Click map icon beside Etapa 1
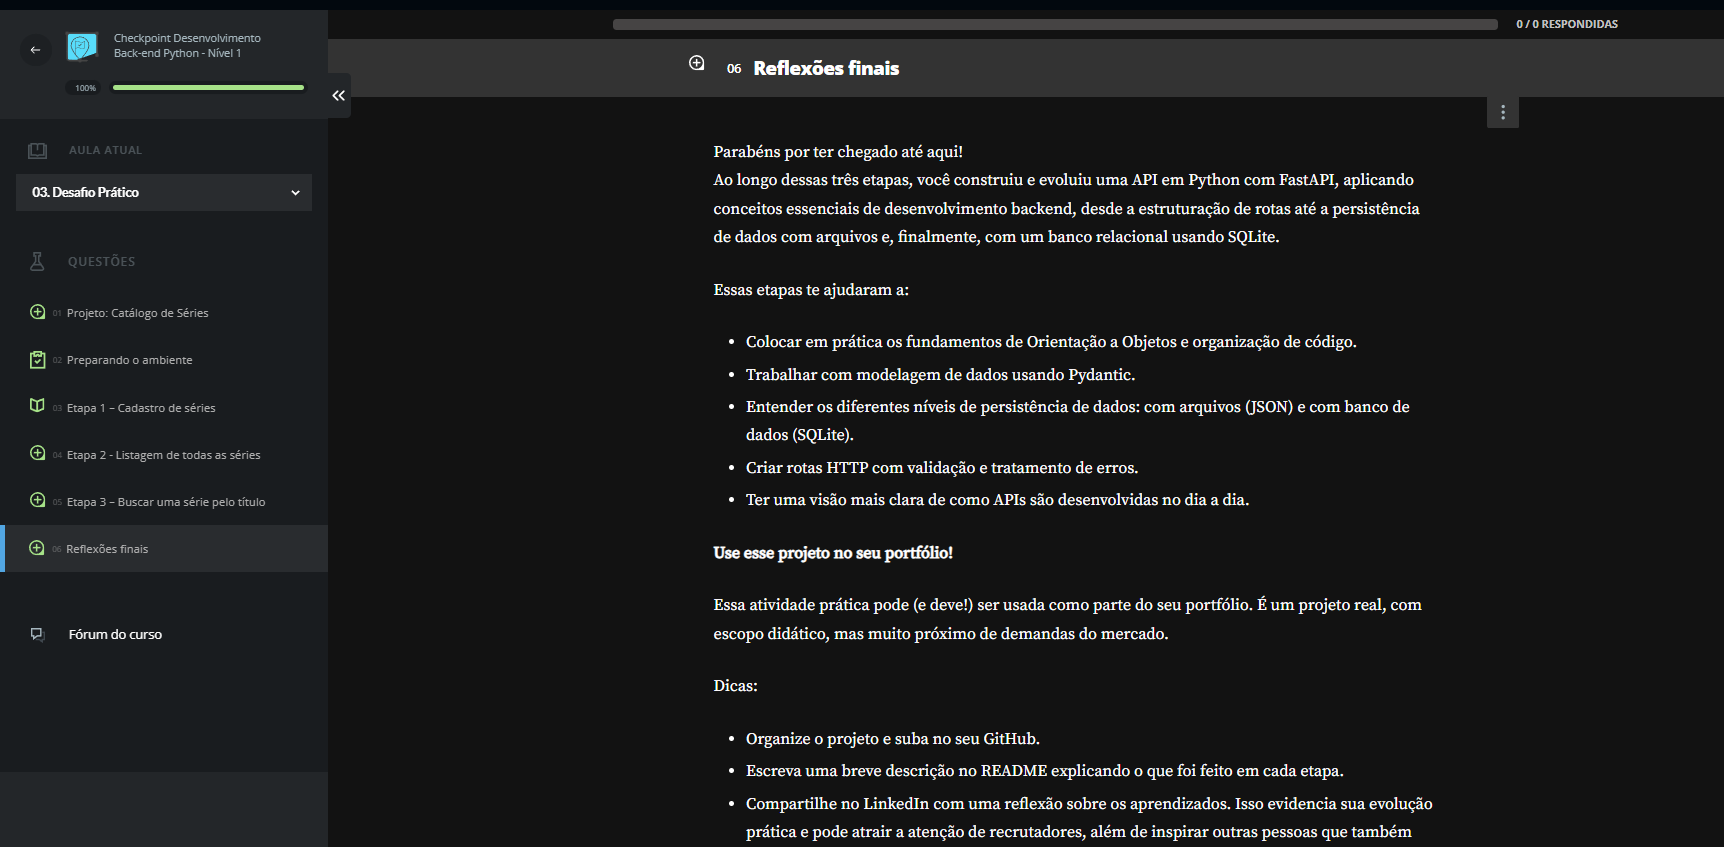The width and height of the screenshot is (1724, 847). 37,406
